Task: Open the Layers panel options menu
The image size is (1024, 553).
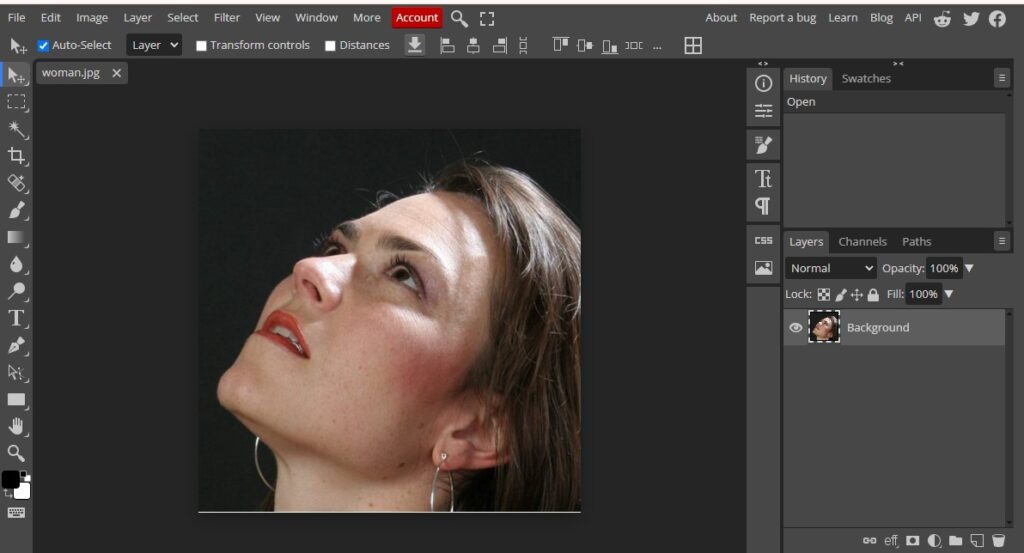Action: [x=1002, y=241]
